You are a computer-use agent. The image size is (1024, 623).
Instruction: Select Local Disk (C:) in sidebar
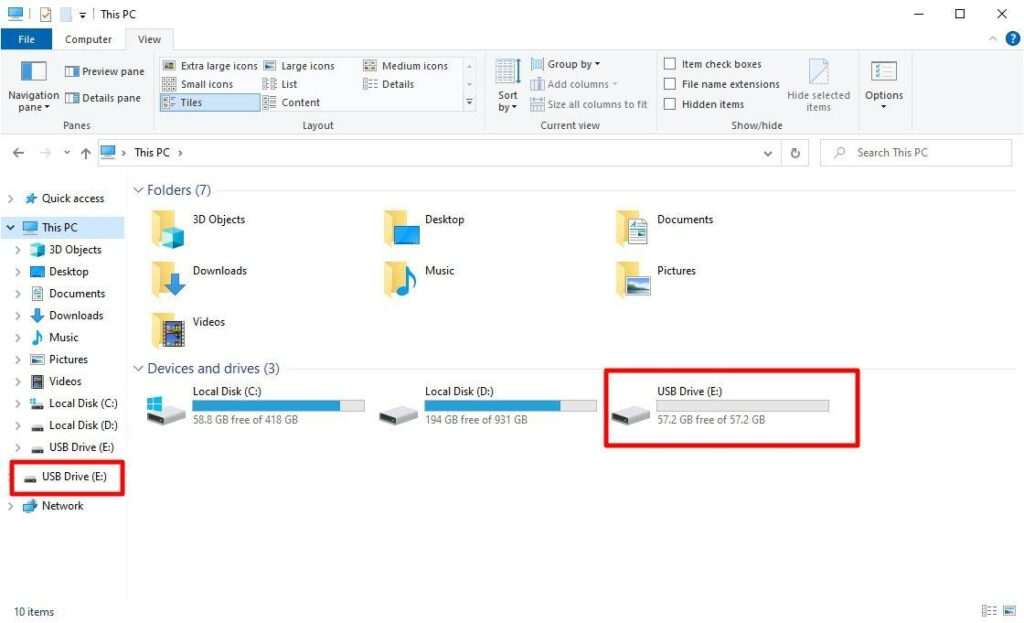[x=83, y=404]
